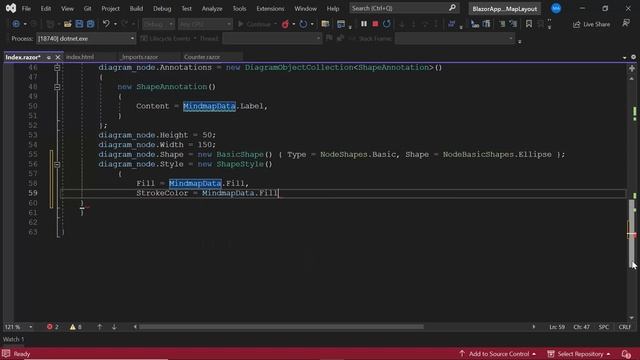Viewport: 640px width, 360px height.
Task: Click the horizontal scrollbar thumb
Action: click(281, 327)
